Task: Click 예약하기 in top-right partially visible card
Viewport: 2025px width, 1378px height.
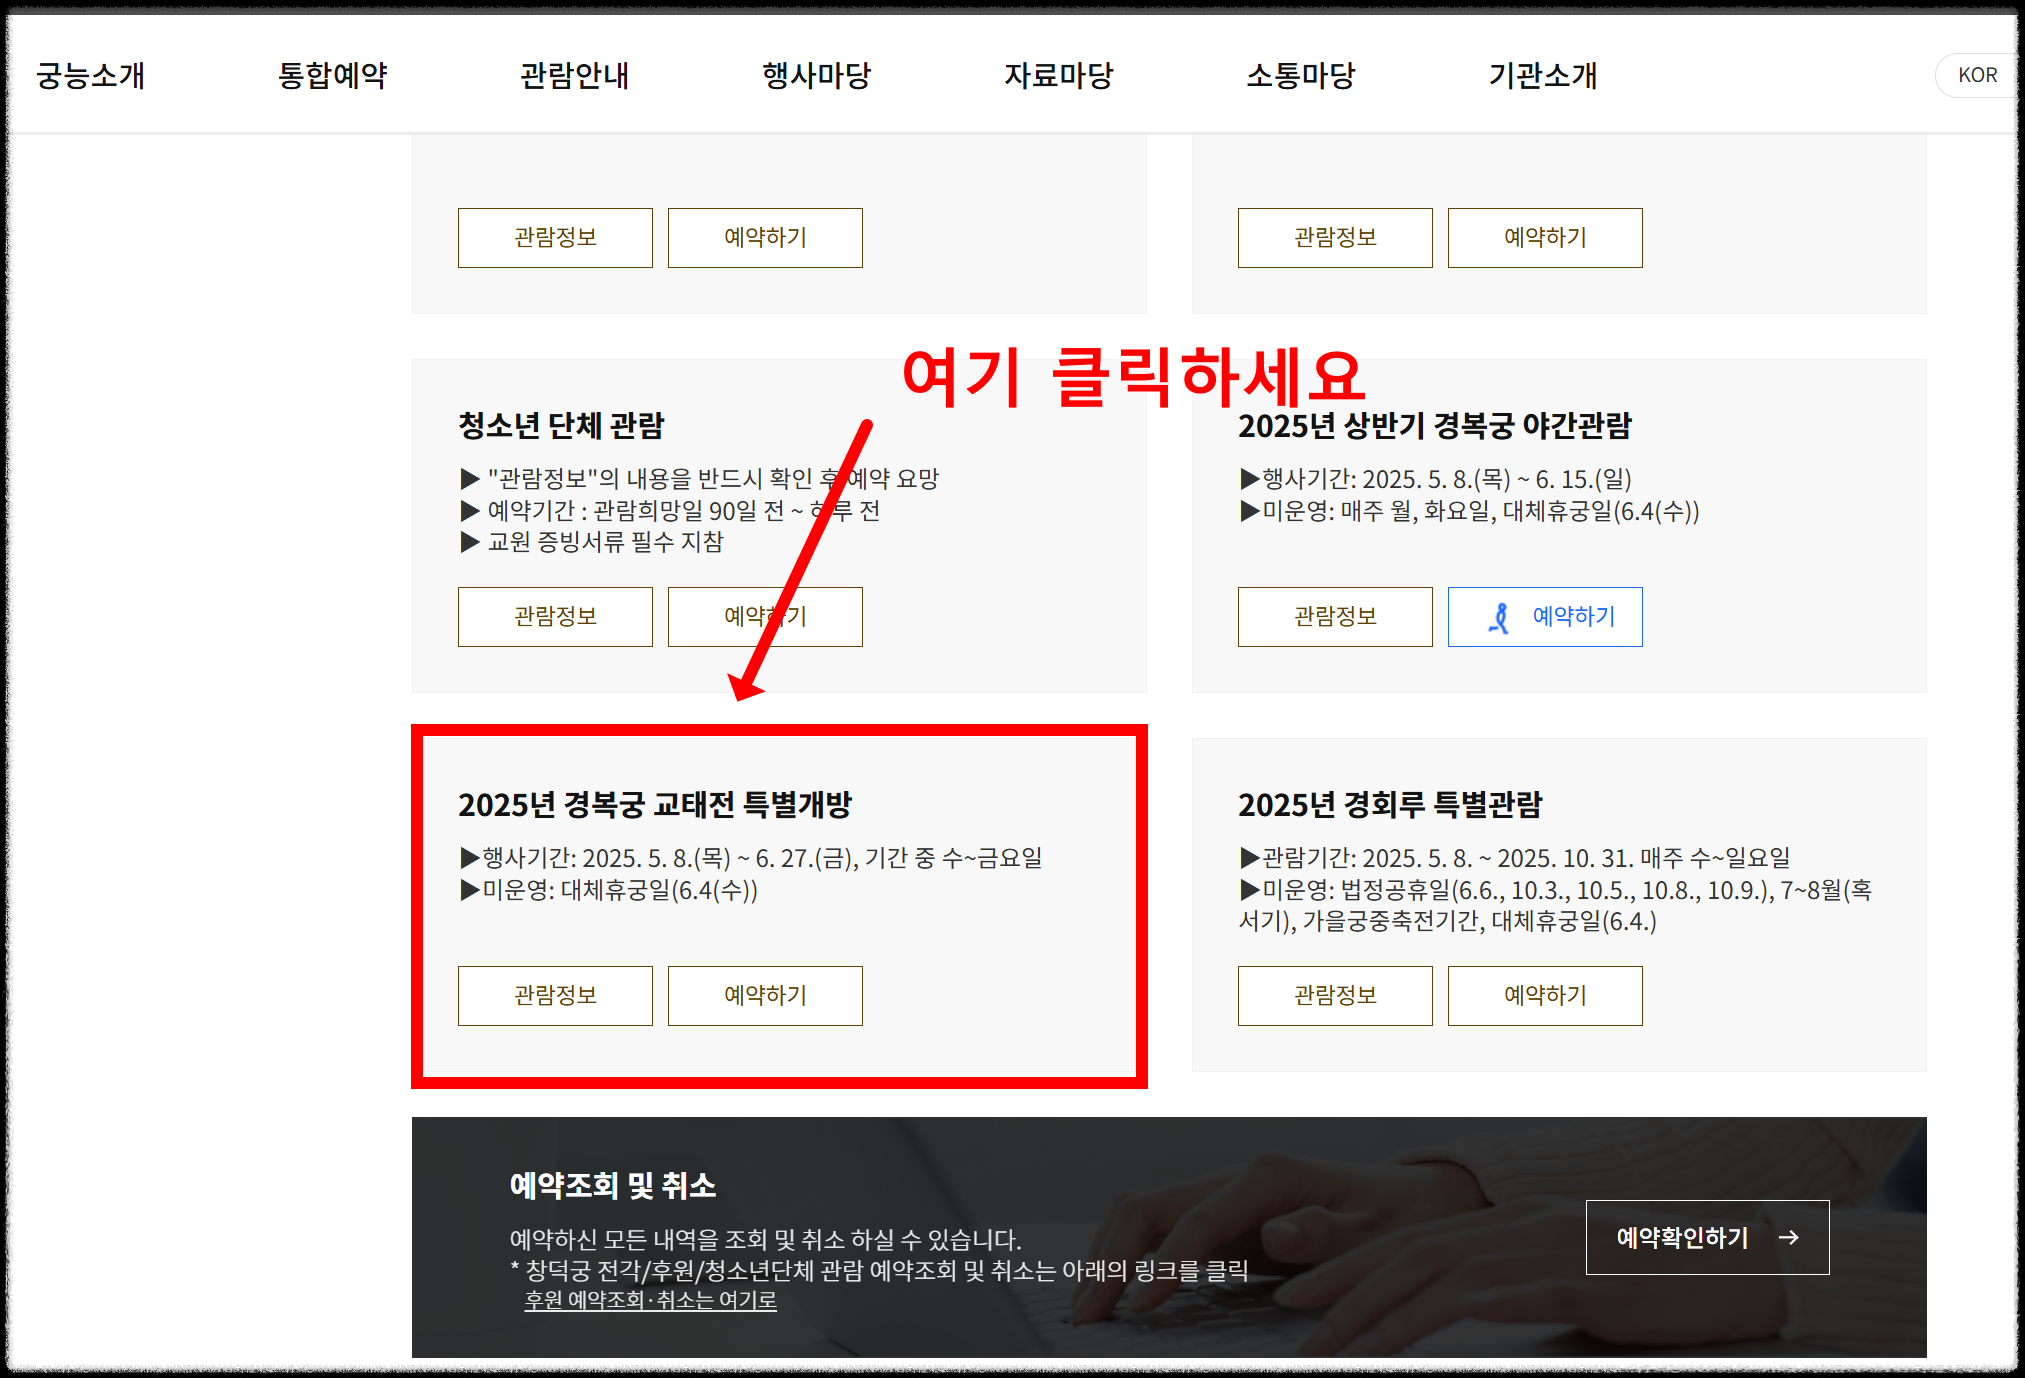Action: point(1545,238)
